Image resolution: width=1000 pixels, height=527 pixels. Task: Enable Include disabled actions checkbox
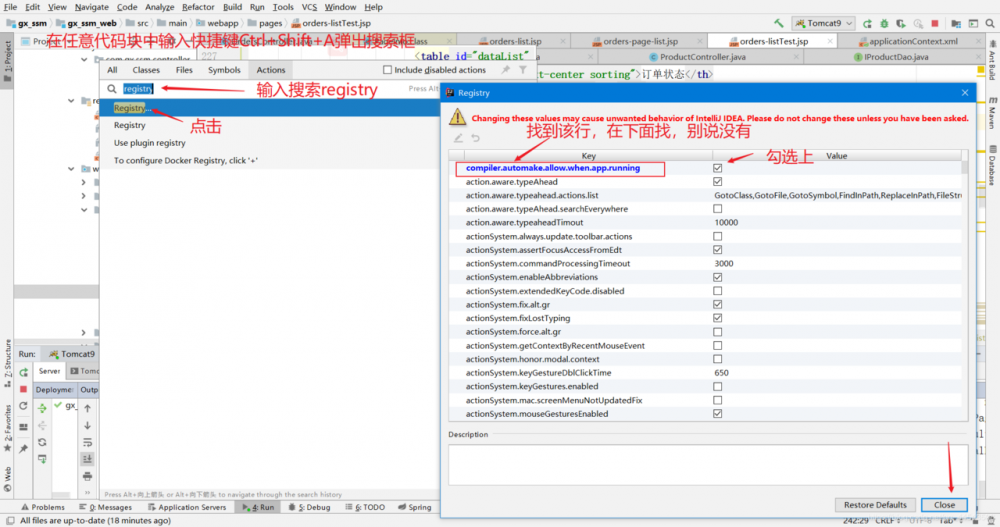387,70
